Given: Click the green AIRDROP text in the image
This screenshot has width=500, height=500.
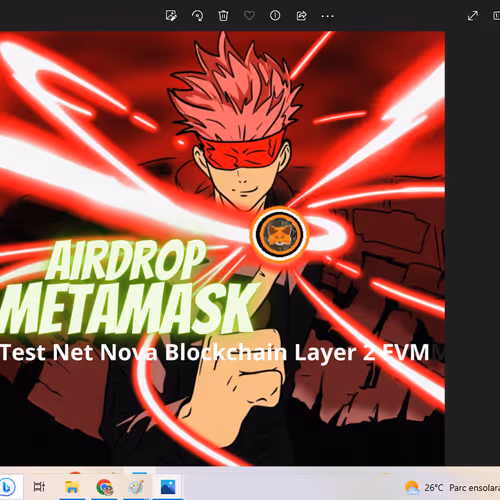Looking at the screenshot, I should click(x=128, y=261).
